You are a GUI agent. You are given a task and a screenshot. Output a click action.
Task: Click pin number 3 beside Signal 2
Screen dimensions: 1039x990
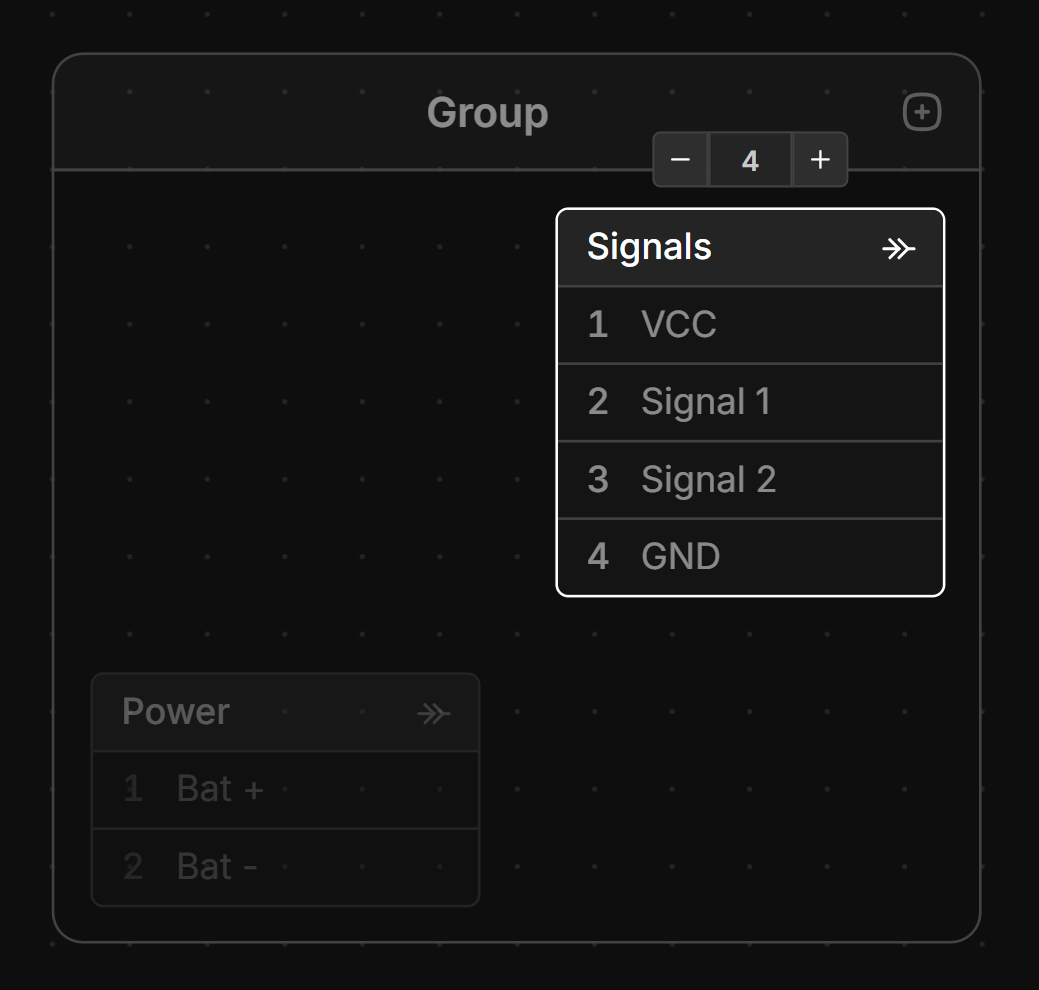(598, 480)
